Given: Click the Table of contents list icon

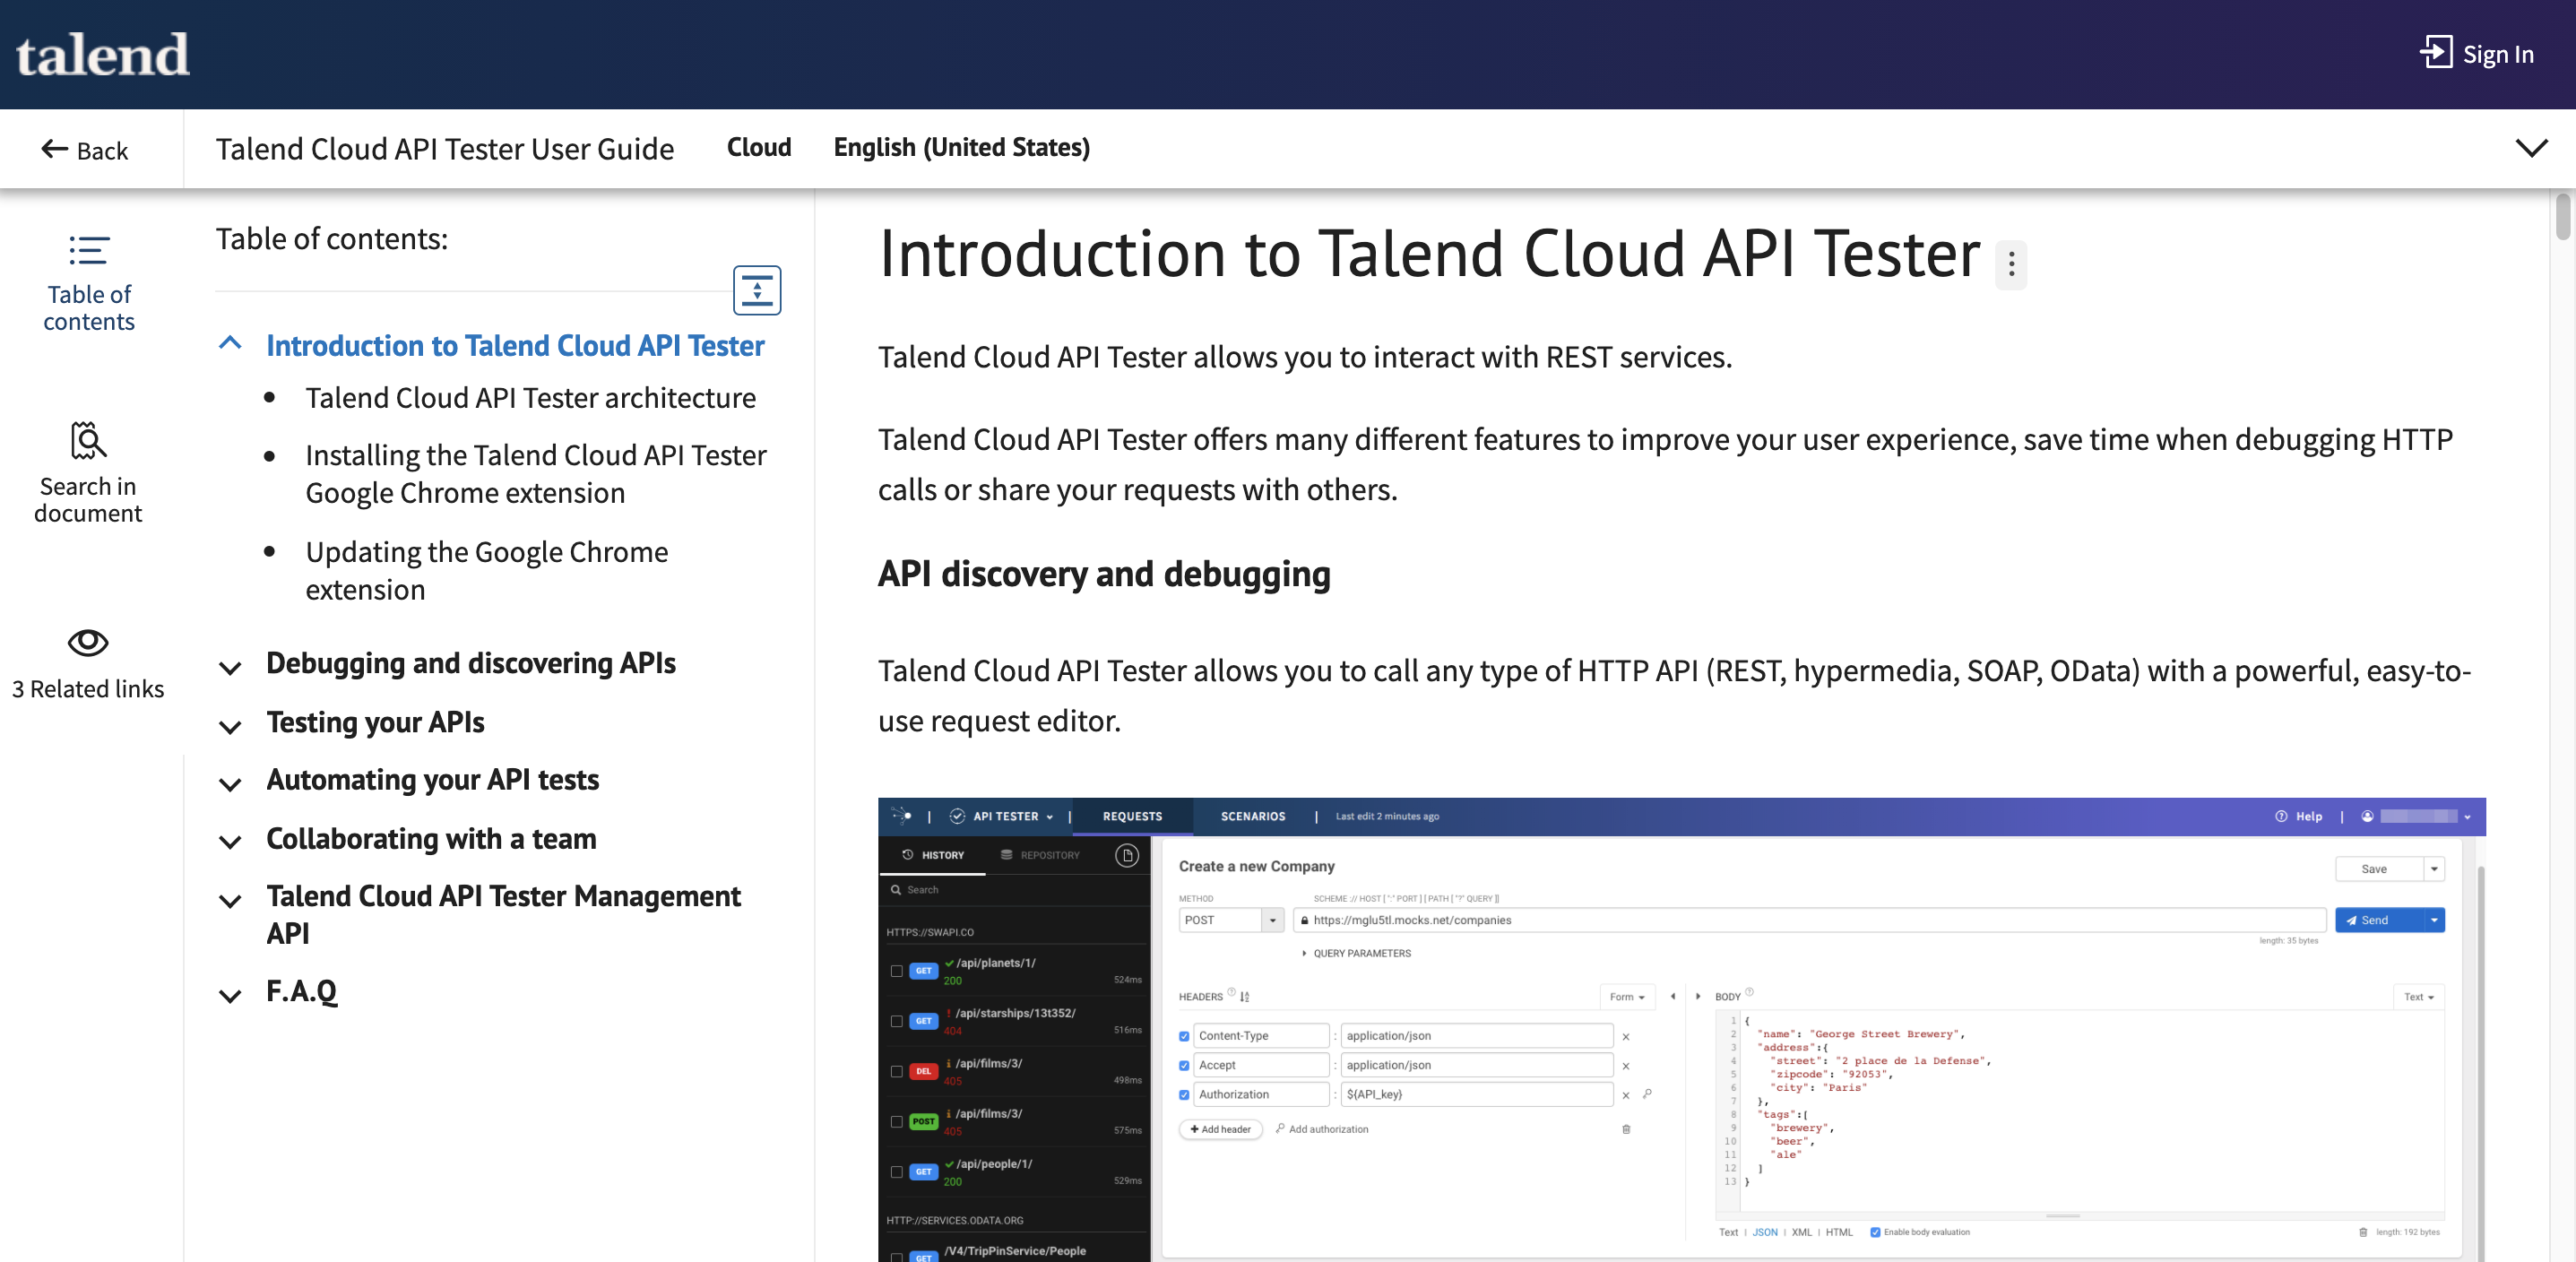Looking at the screenshot, I should (88, 250).
